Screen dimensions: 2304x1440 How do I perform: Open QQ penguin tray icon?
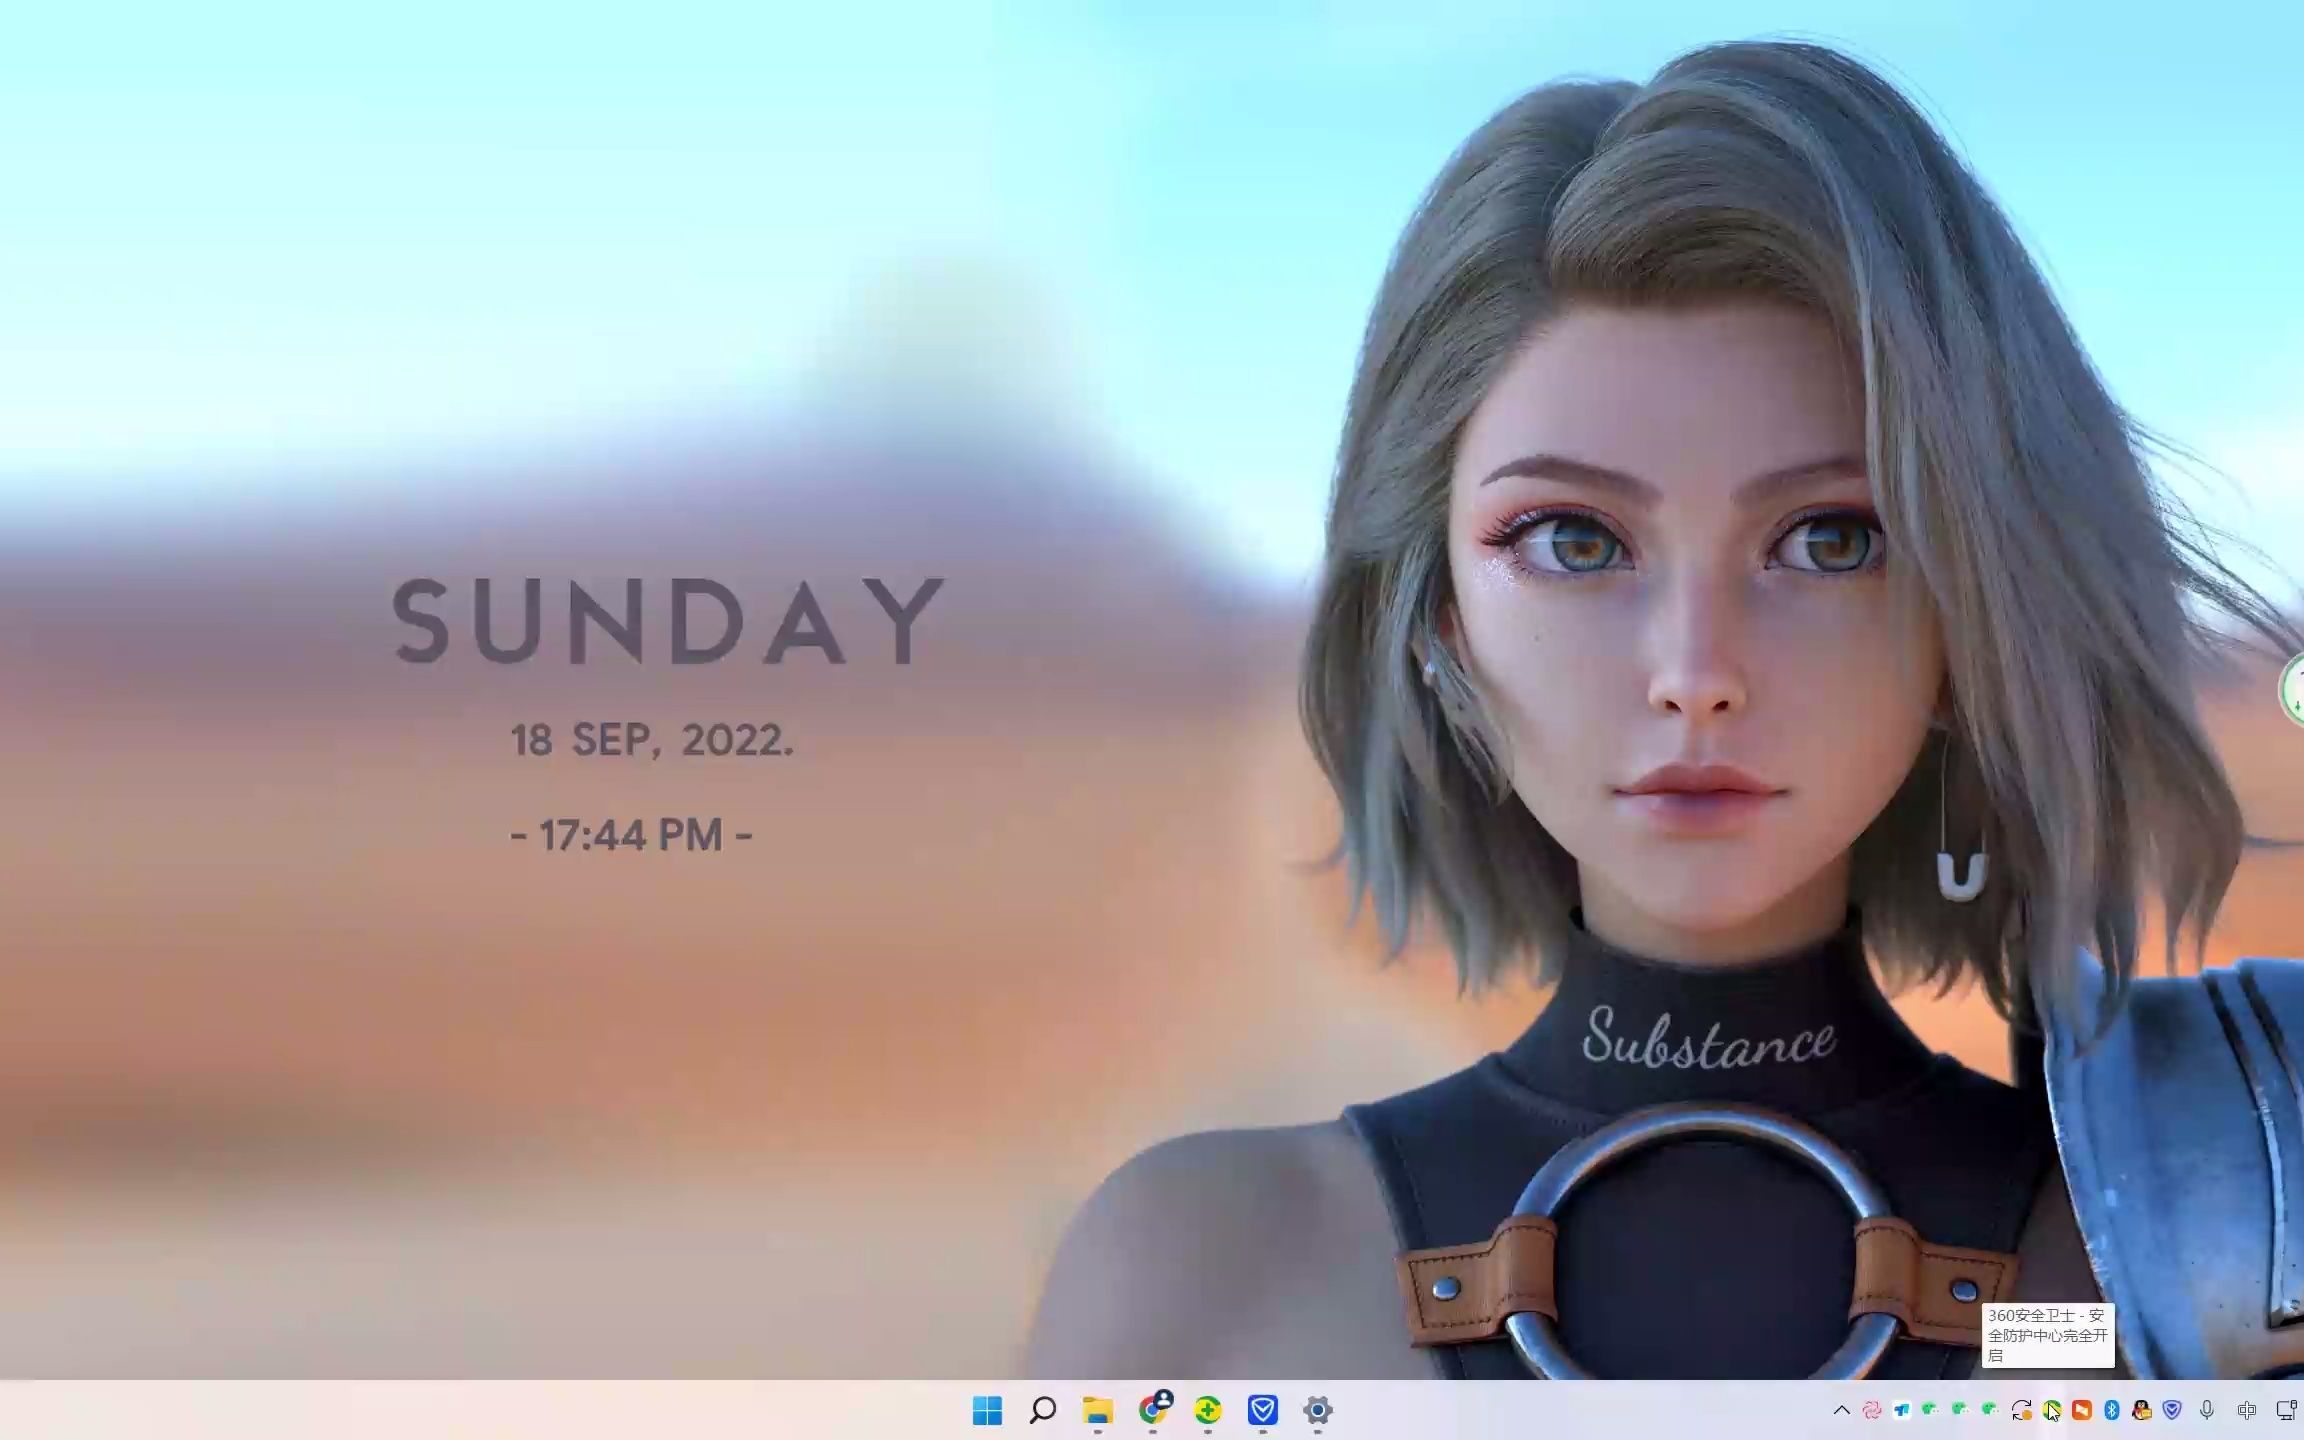[2142, 1410]
